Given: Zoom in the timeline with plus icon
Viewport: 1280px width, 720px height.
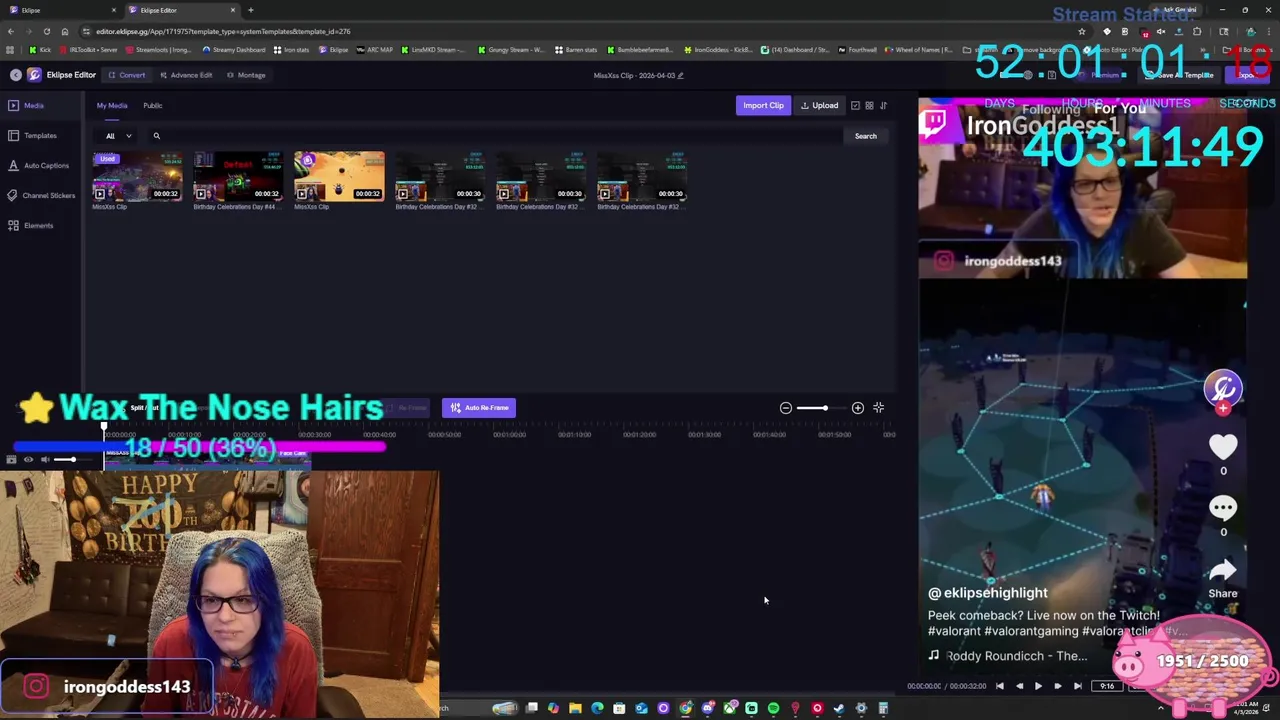Looking at the screenshot, I should click(x=858, y=408).
